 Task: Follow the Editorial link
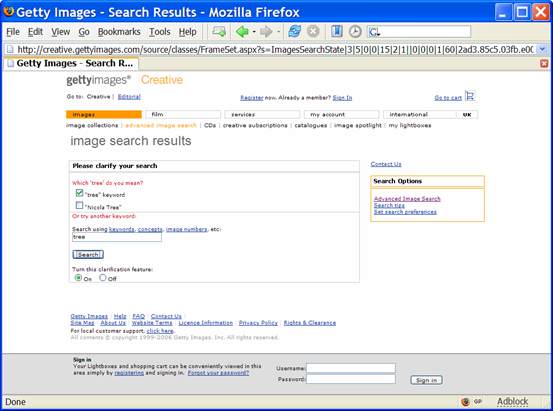click(x=129, y=97)
